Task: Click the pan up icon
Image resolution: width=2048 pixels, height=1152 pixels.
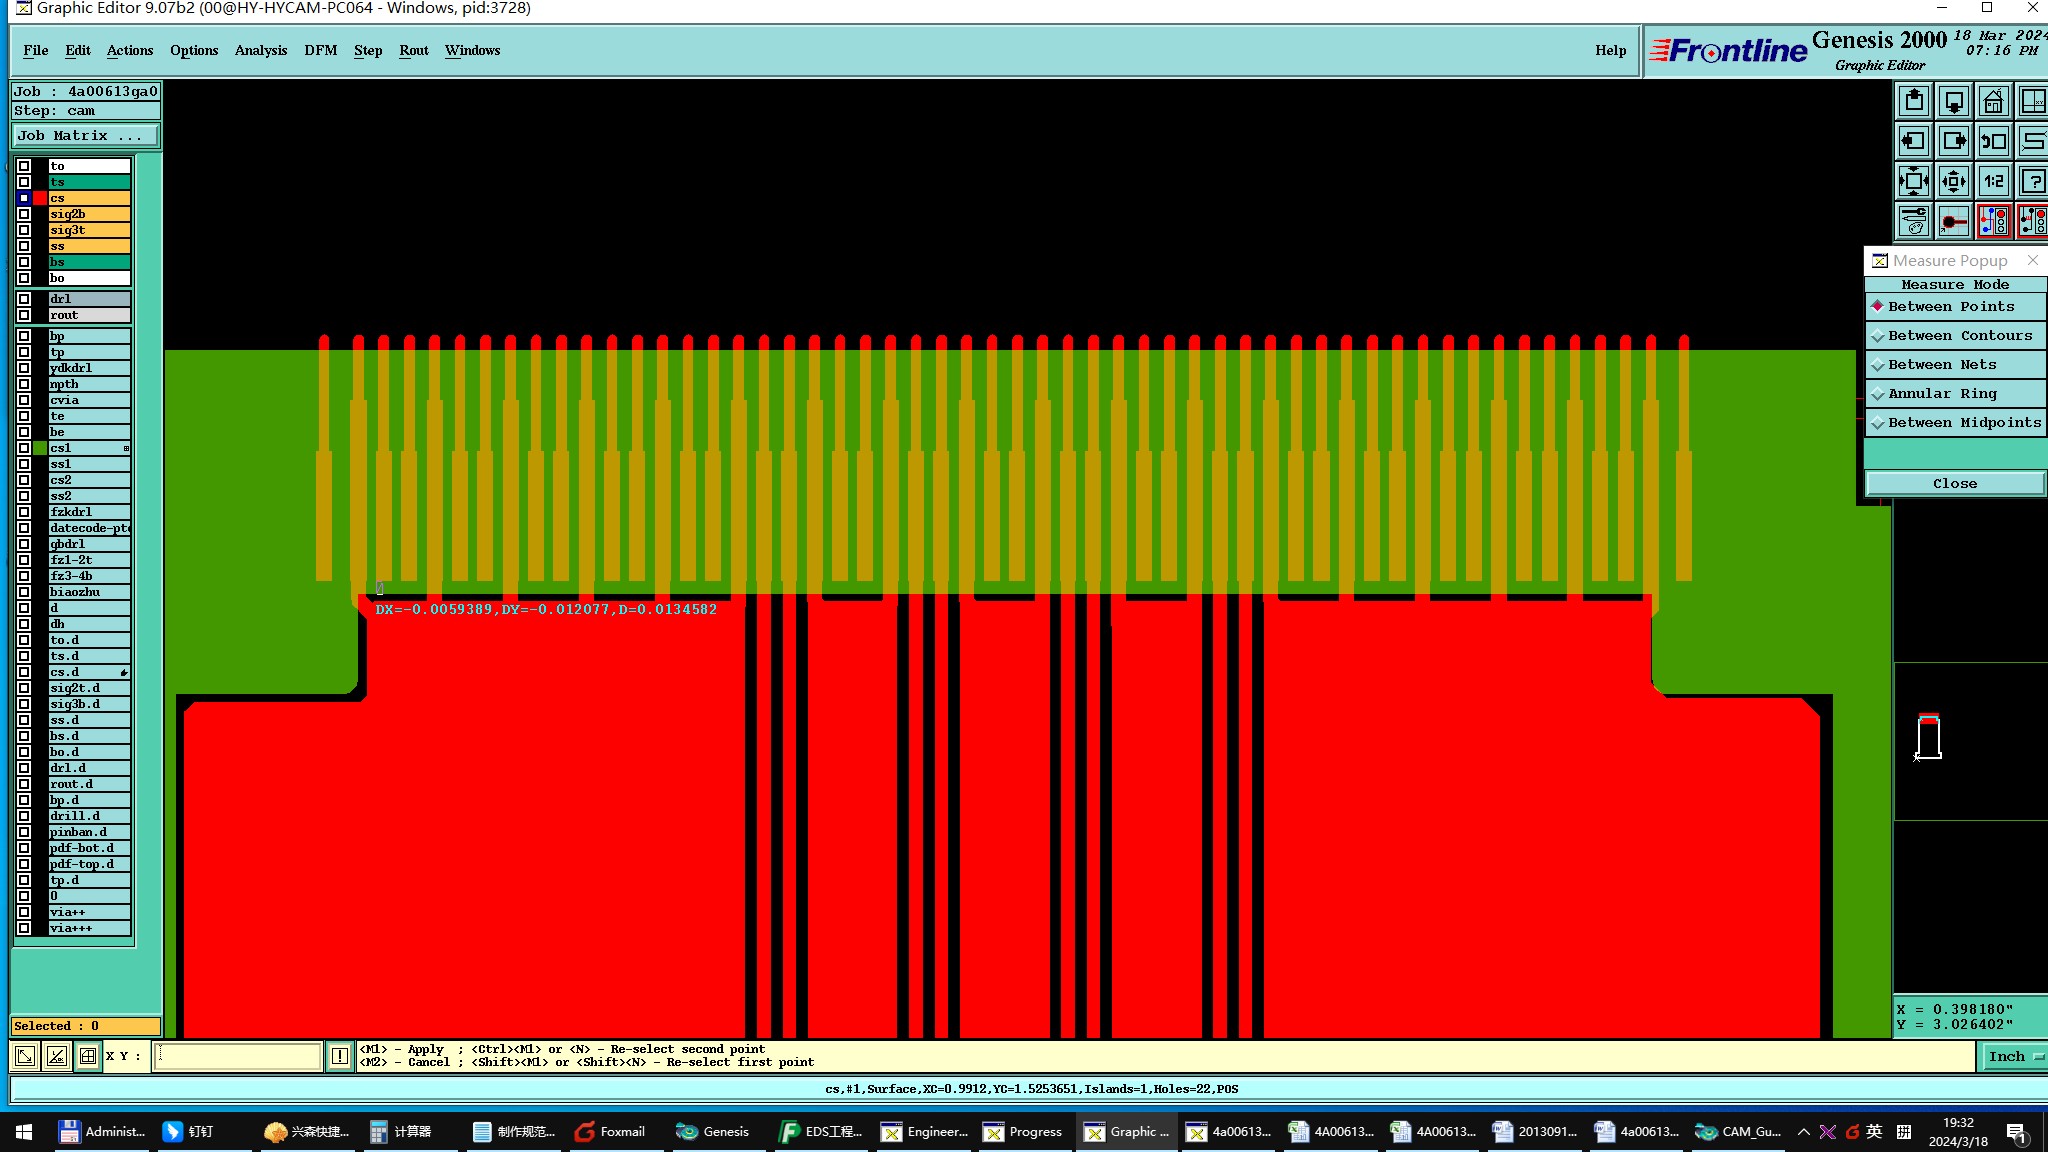Action: (x=1914, y=101)
